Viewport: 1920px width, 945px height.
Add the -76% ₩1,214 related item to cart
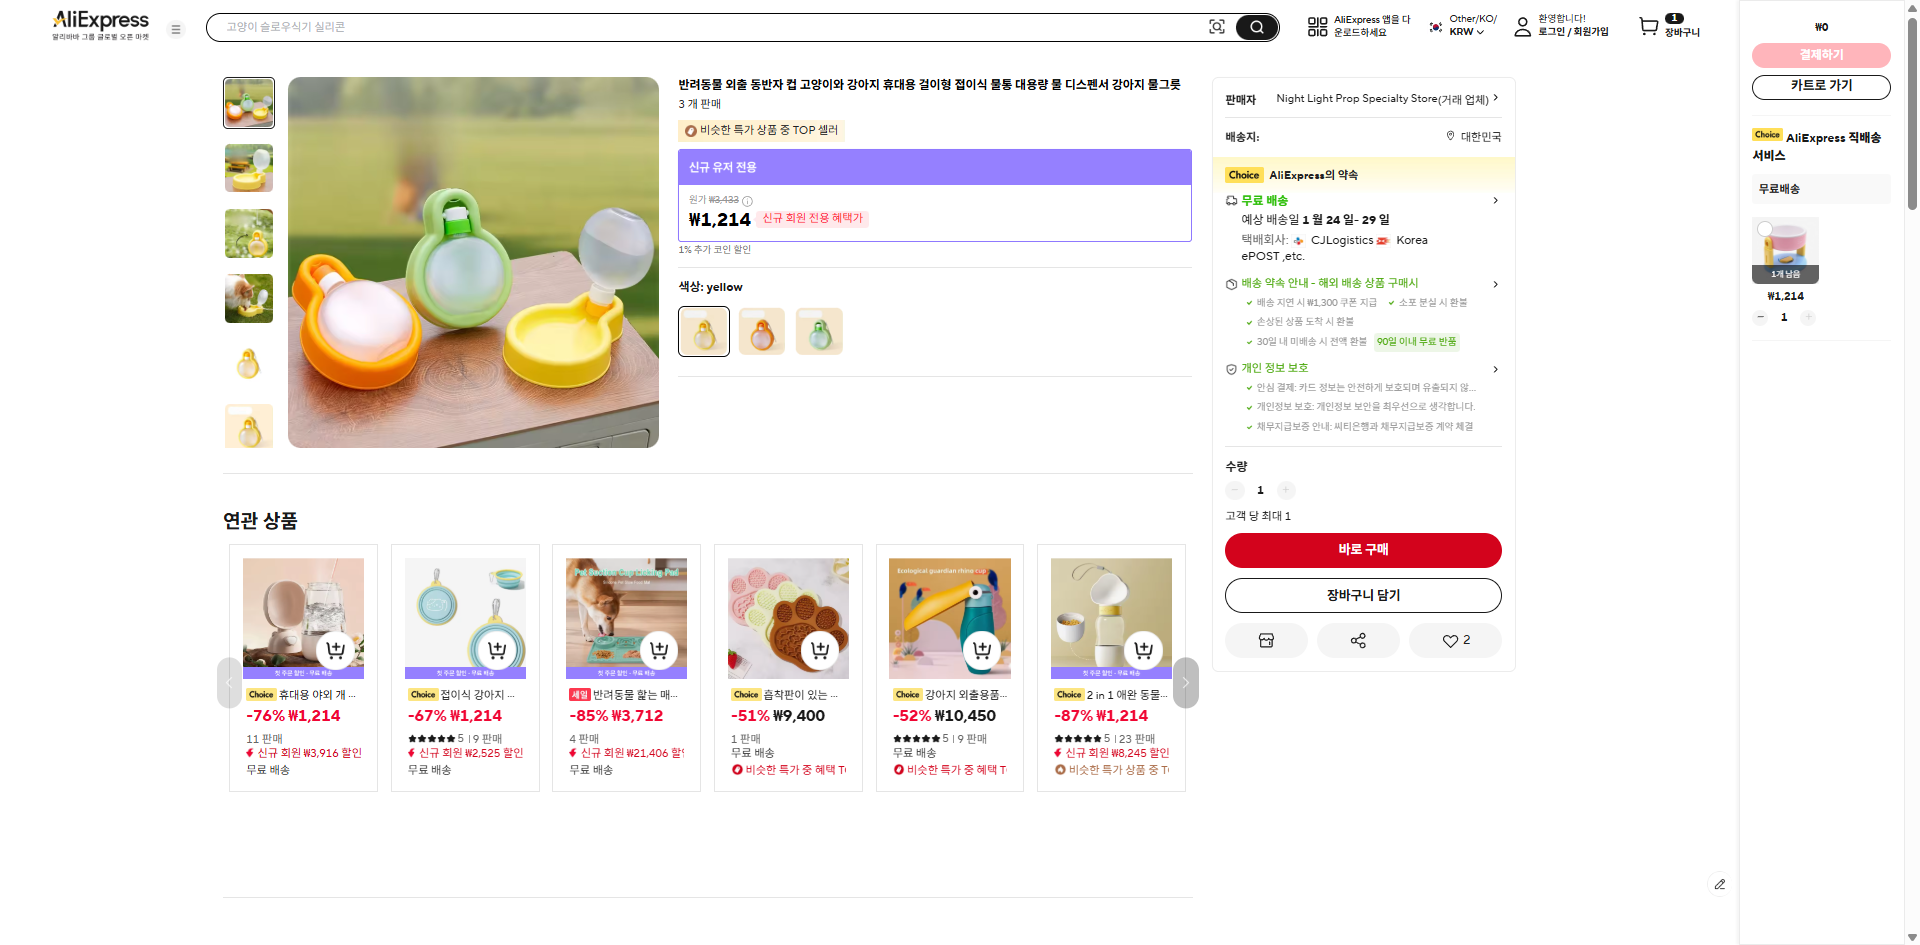click(x=336, y=650)
